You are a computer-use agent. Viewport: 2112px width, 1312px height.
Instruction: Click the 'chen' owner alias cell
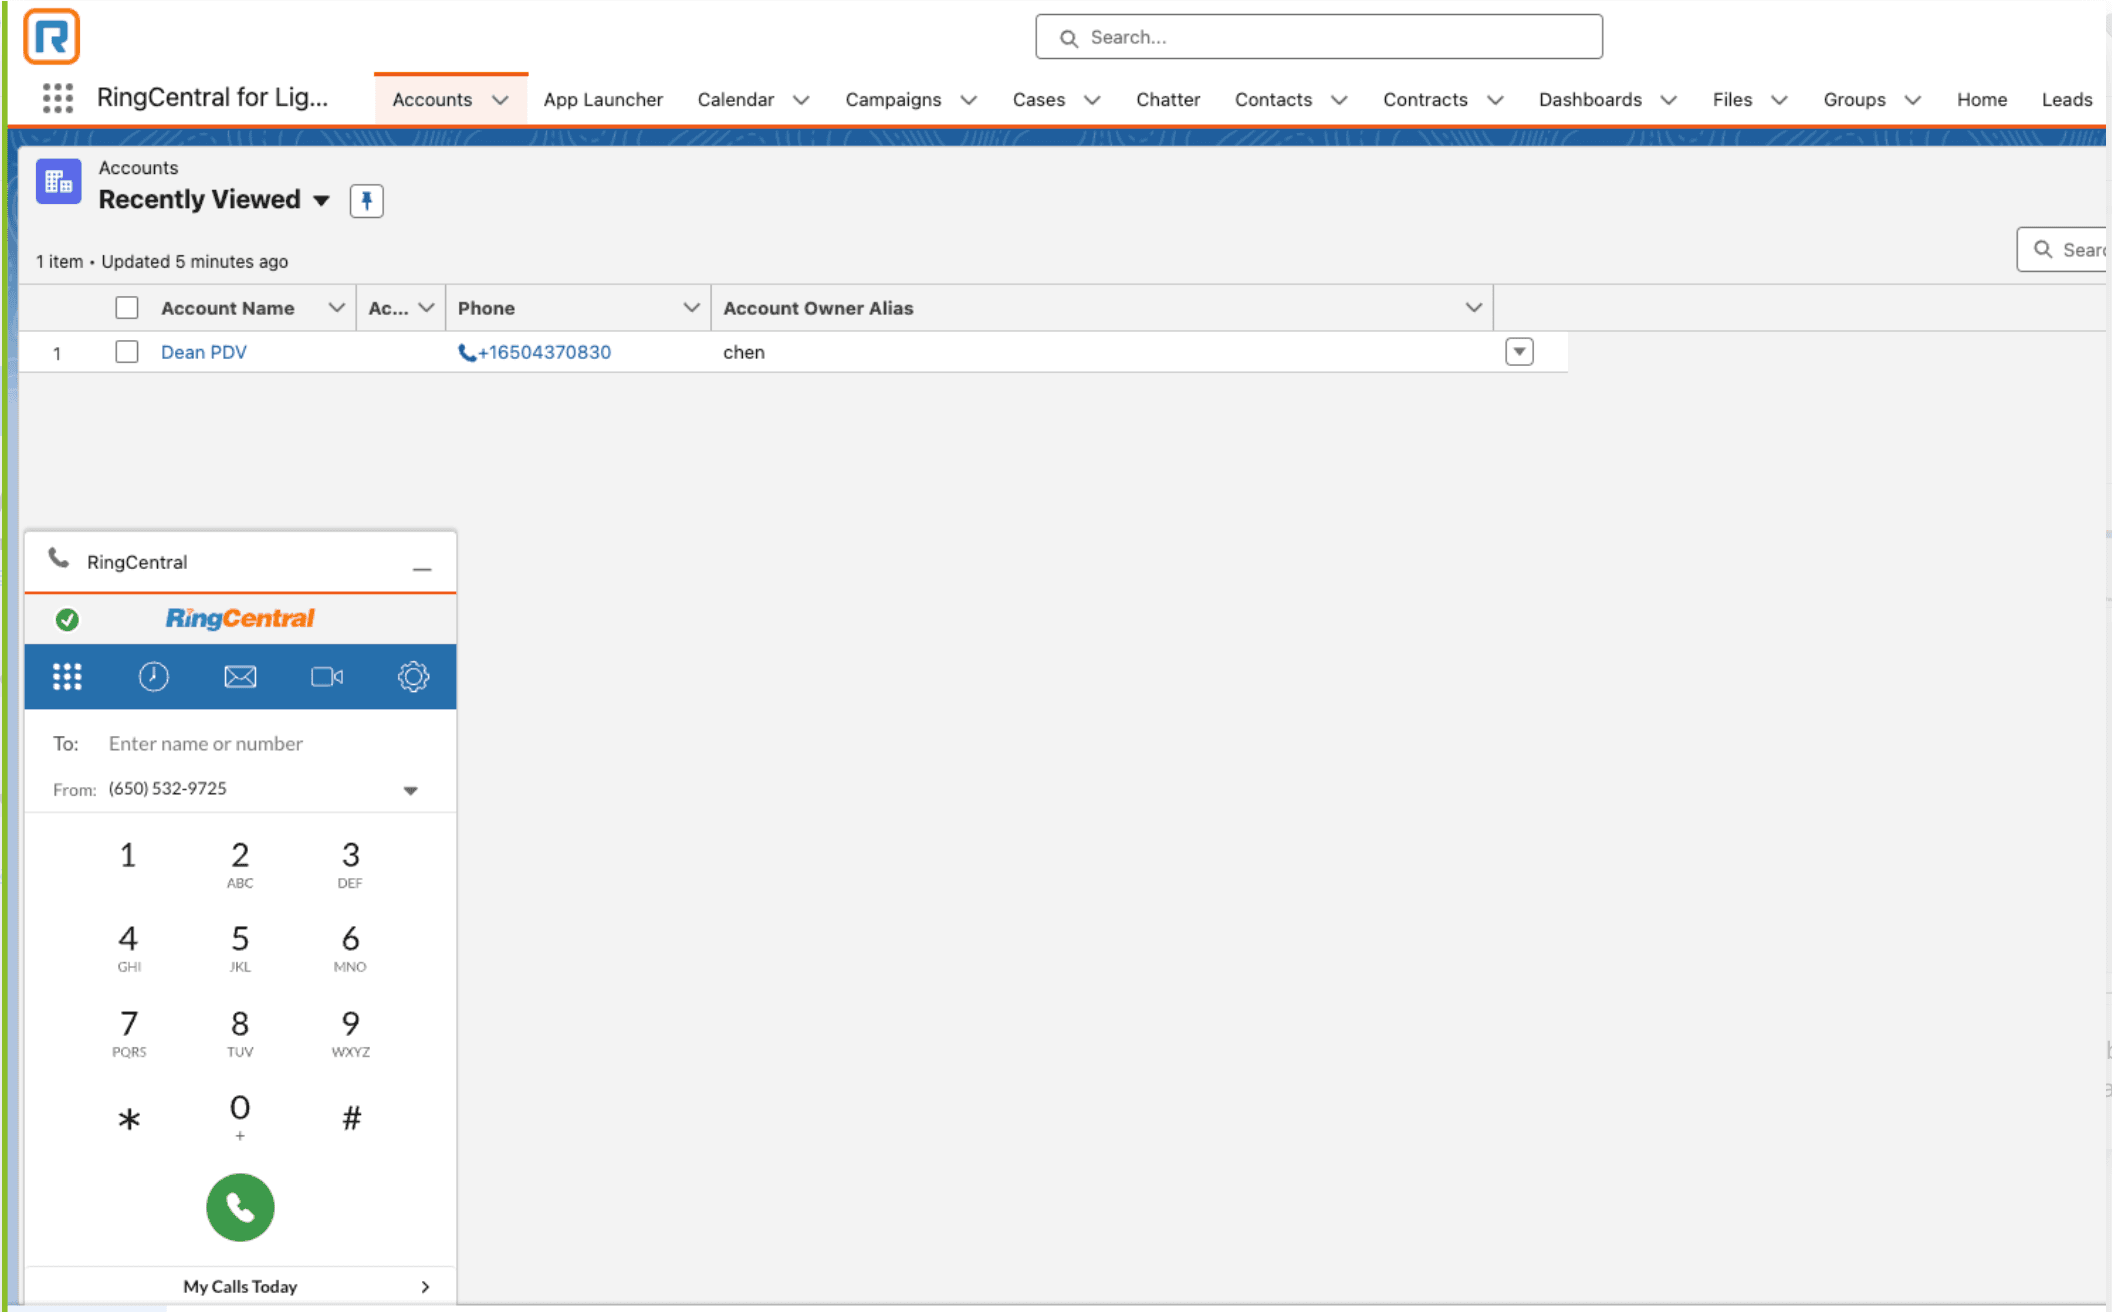[744, 352]
